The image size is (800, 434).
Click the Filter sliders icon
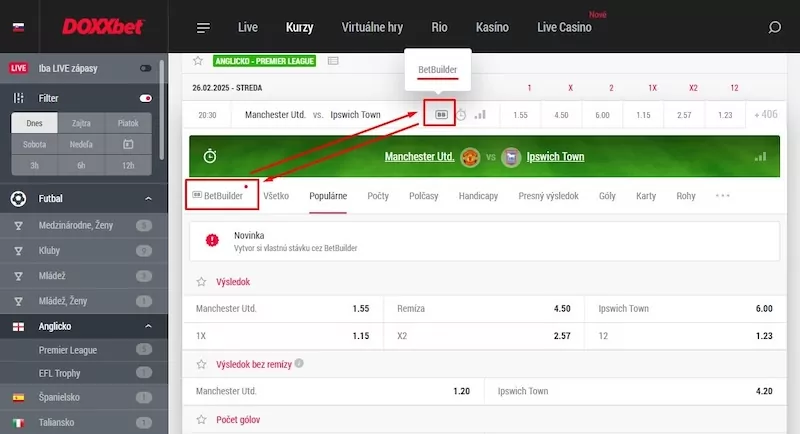(x=18, y=98)
